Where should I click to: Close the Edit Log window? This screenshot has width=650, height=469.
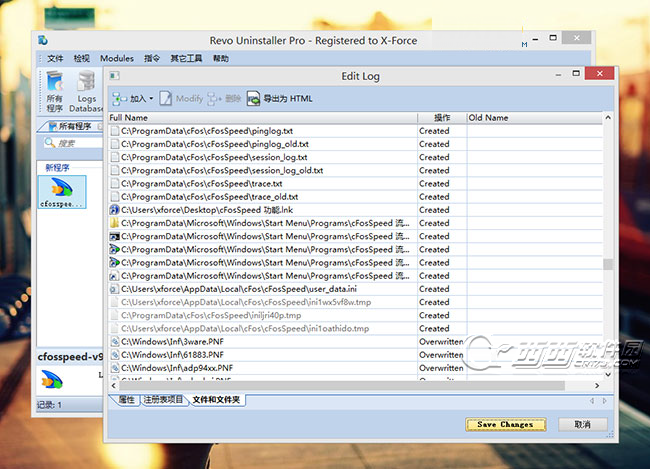pos(599,73)
